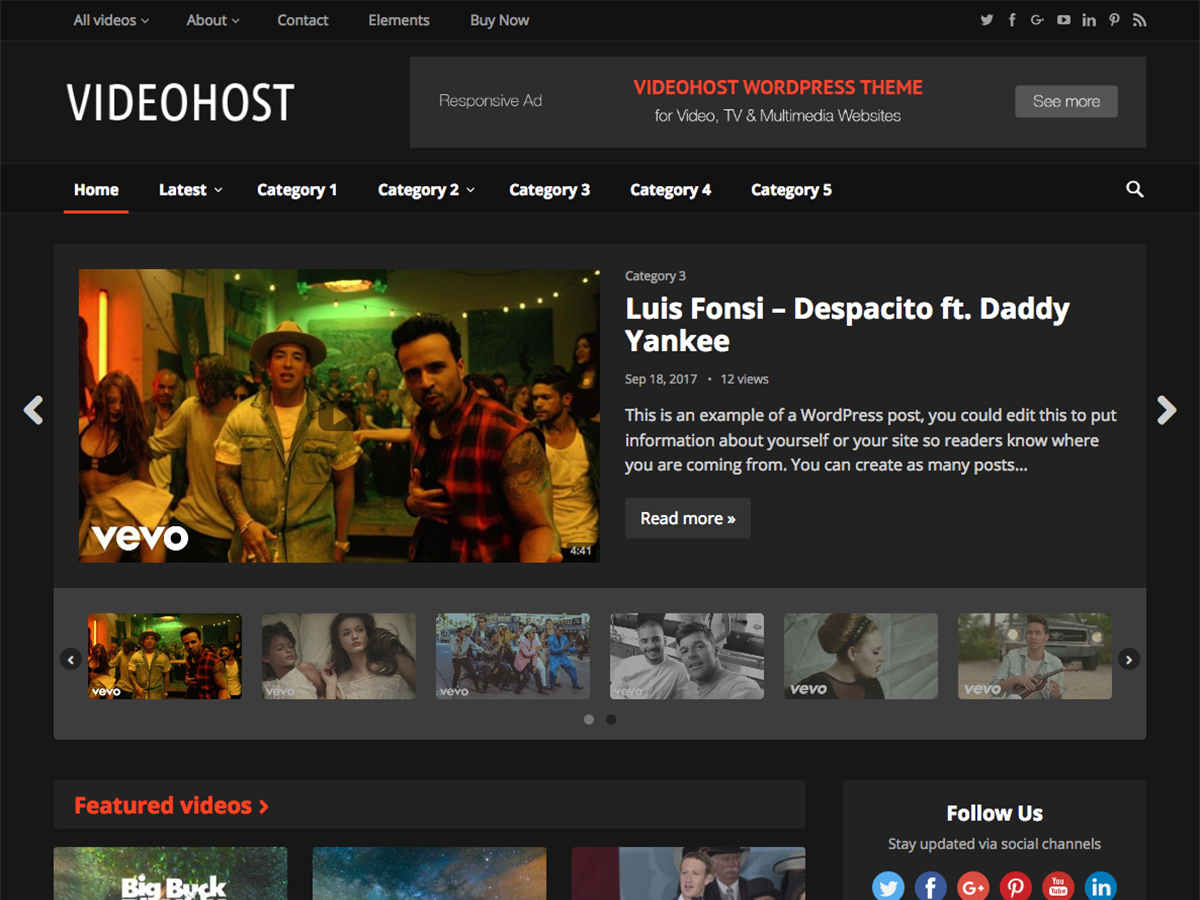Screen dimensions: 1200x900
Task: Click the Read more button
Action: 687,518
